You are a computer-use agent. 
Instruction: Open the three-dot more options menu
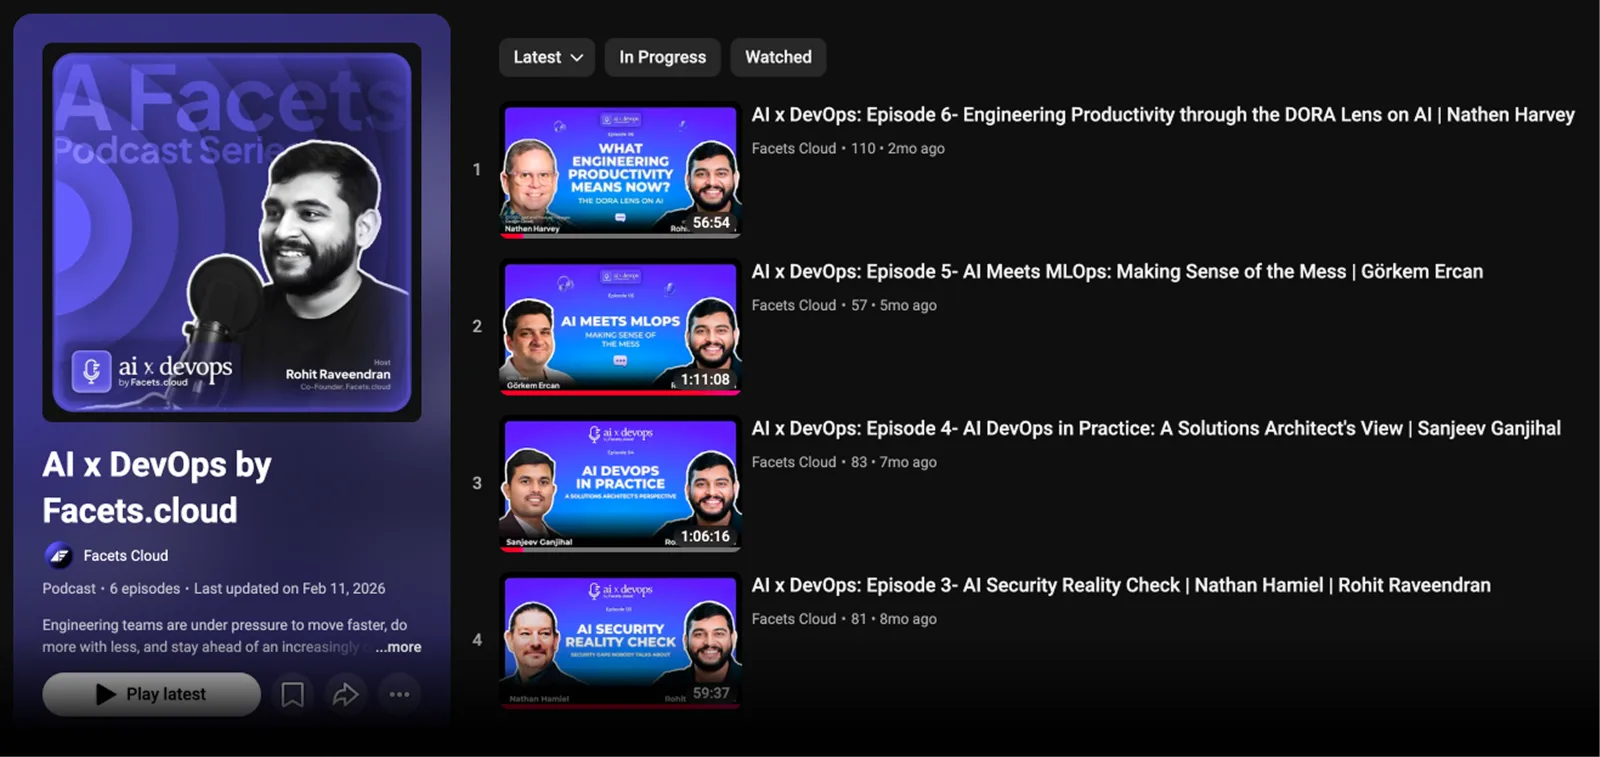pos(399,694)
